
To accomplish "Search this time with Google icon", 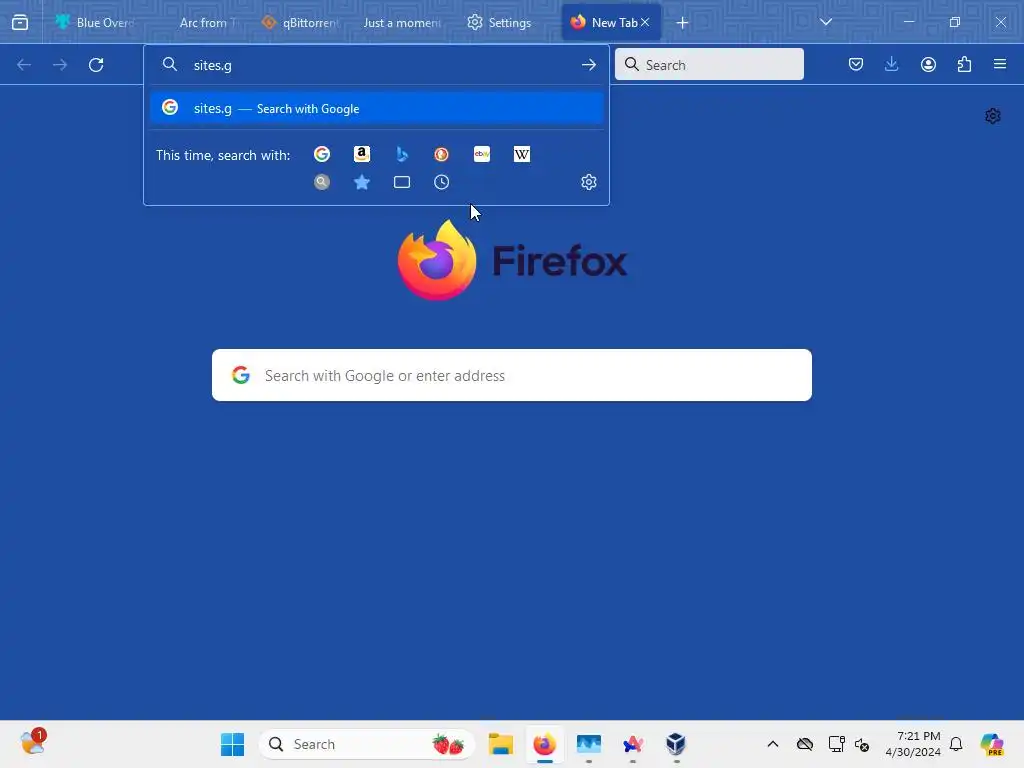I will coord(322,154).
